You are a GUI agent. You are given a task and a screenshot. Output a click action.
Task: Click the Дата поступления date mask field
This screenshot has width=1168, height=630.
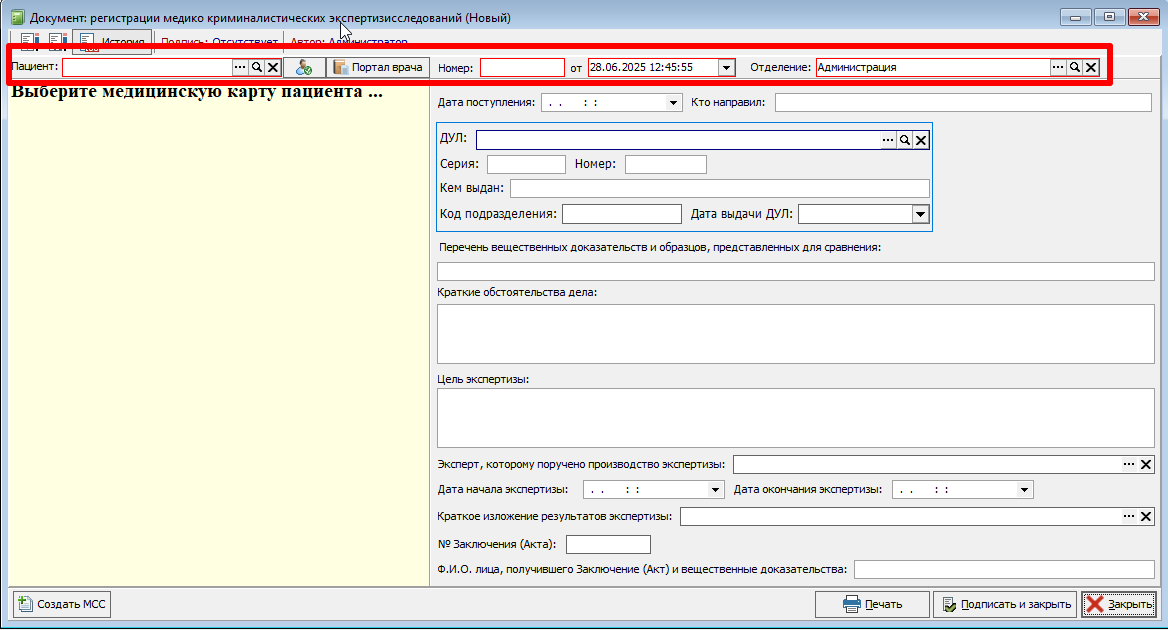point(603,103)
